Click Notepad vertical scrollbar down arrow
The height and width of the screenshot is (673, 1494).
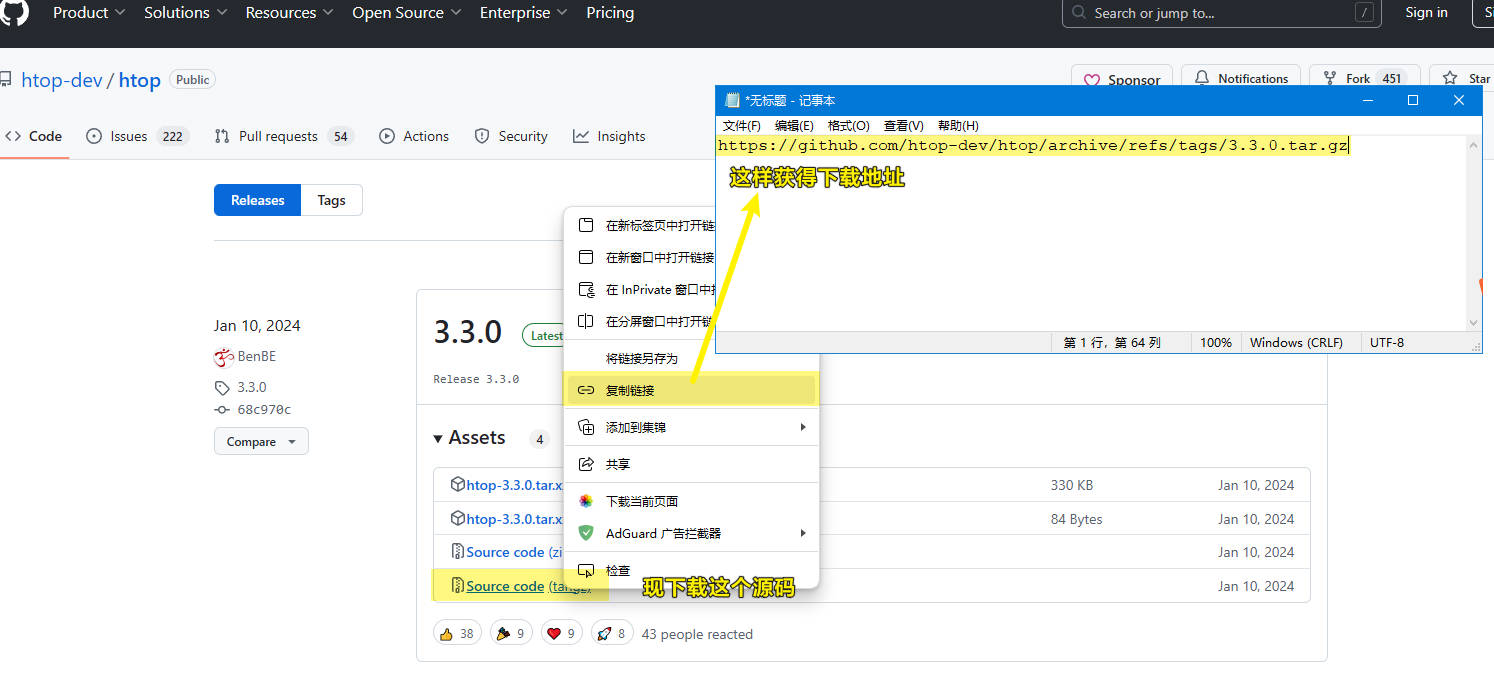[1473, 323]
